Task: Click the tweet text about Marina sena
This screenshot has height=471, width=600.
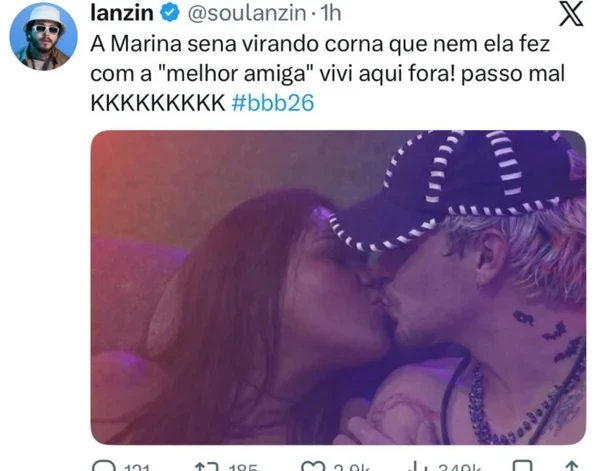Action: click(328, 73)
